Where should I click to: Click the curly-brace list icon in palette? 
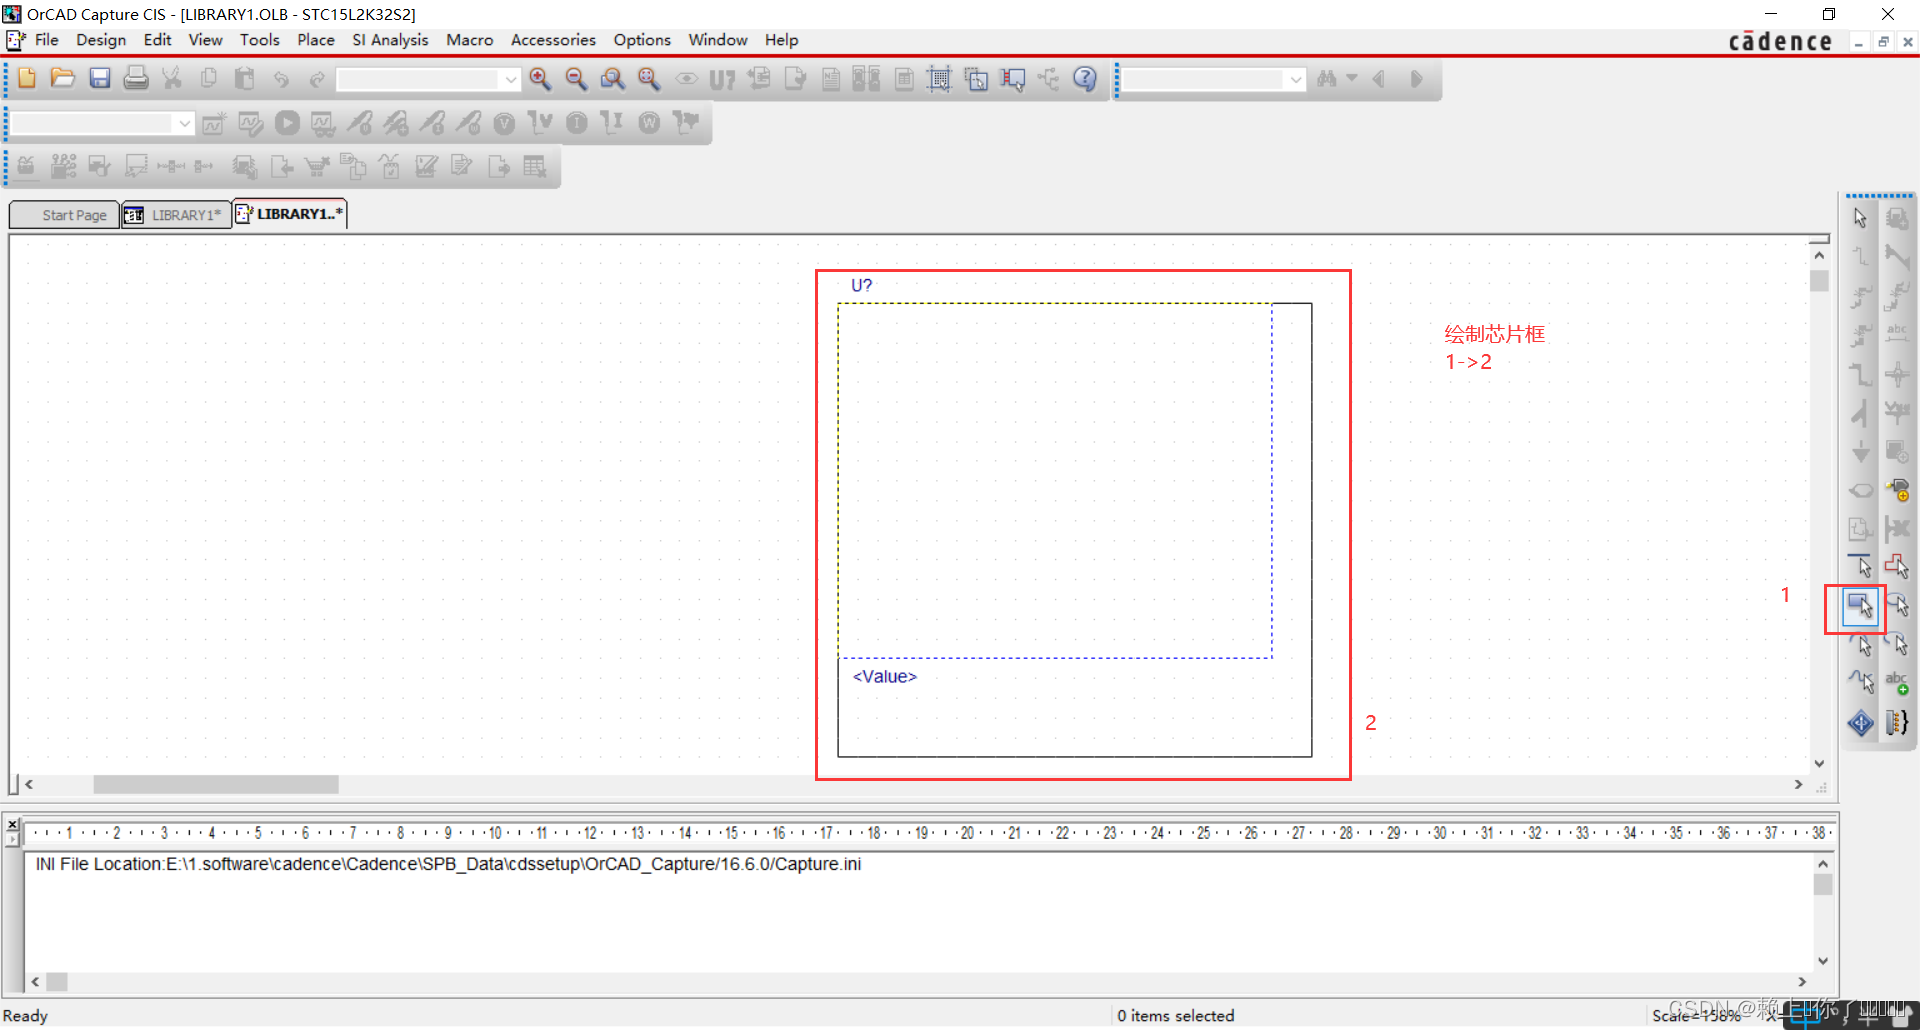[1897, 722]
